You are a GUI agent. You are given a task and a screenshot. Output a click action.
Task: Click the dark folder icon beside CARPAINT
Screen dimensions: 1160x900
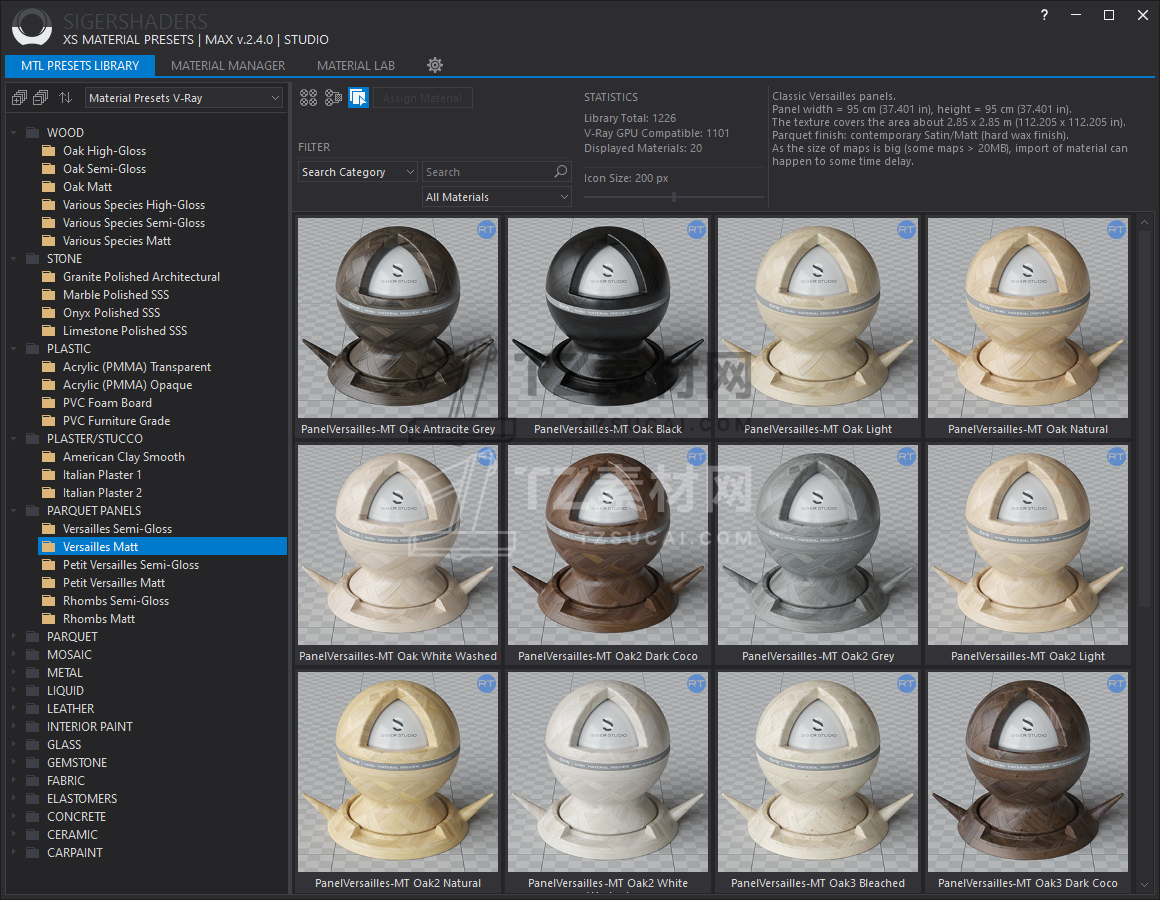[33, 853]
